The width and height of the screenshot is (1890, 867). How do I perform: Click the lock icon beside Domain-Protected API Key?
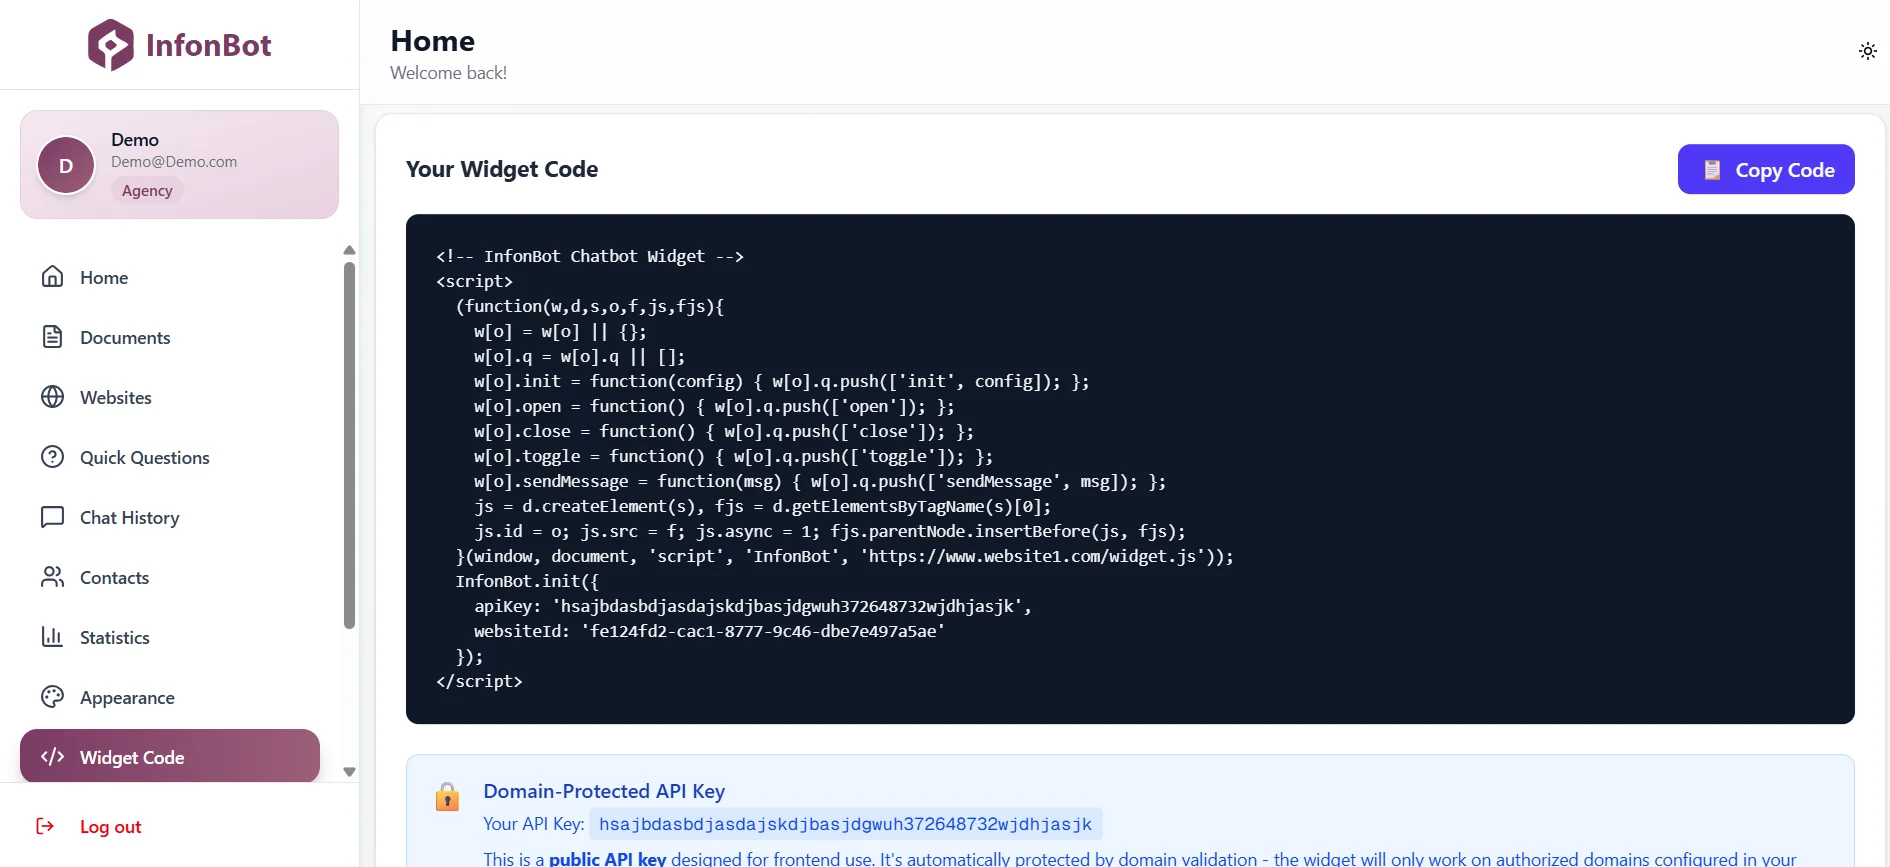[447, 796]
